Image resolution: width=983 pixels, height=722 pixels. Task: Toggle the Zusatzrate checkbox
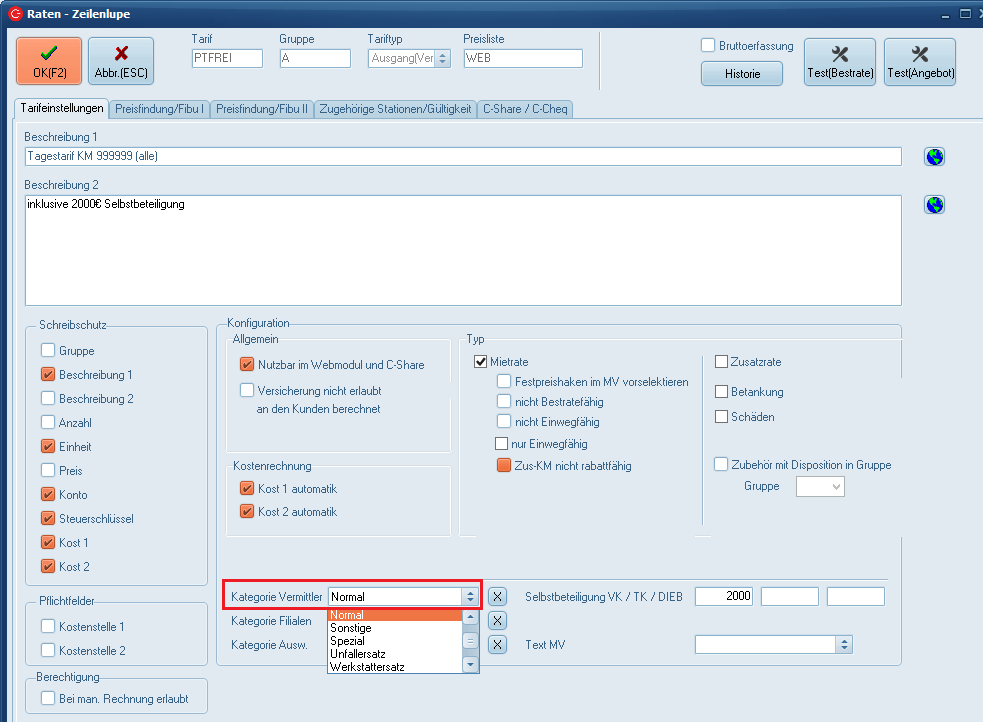pos(722,362)
